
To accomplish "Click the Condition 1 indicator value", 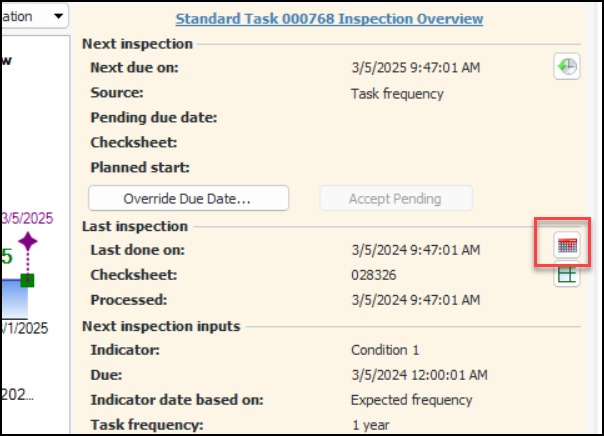I will tap(385, 350).
